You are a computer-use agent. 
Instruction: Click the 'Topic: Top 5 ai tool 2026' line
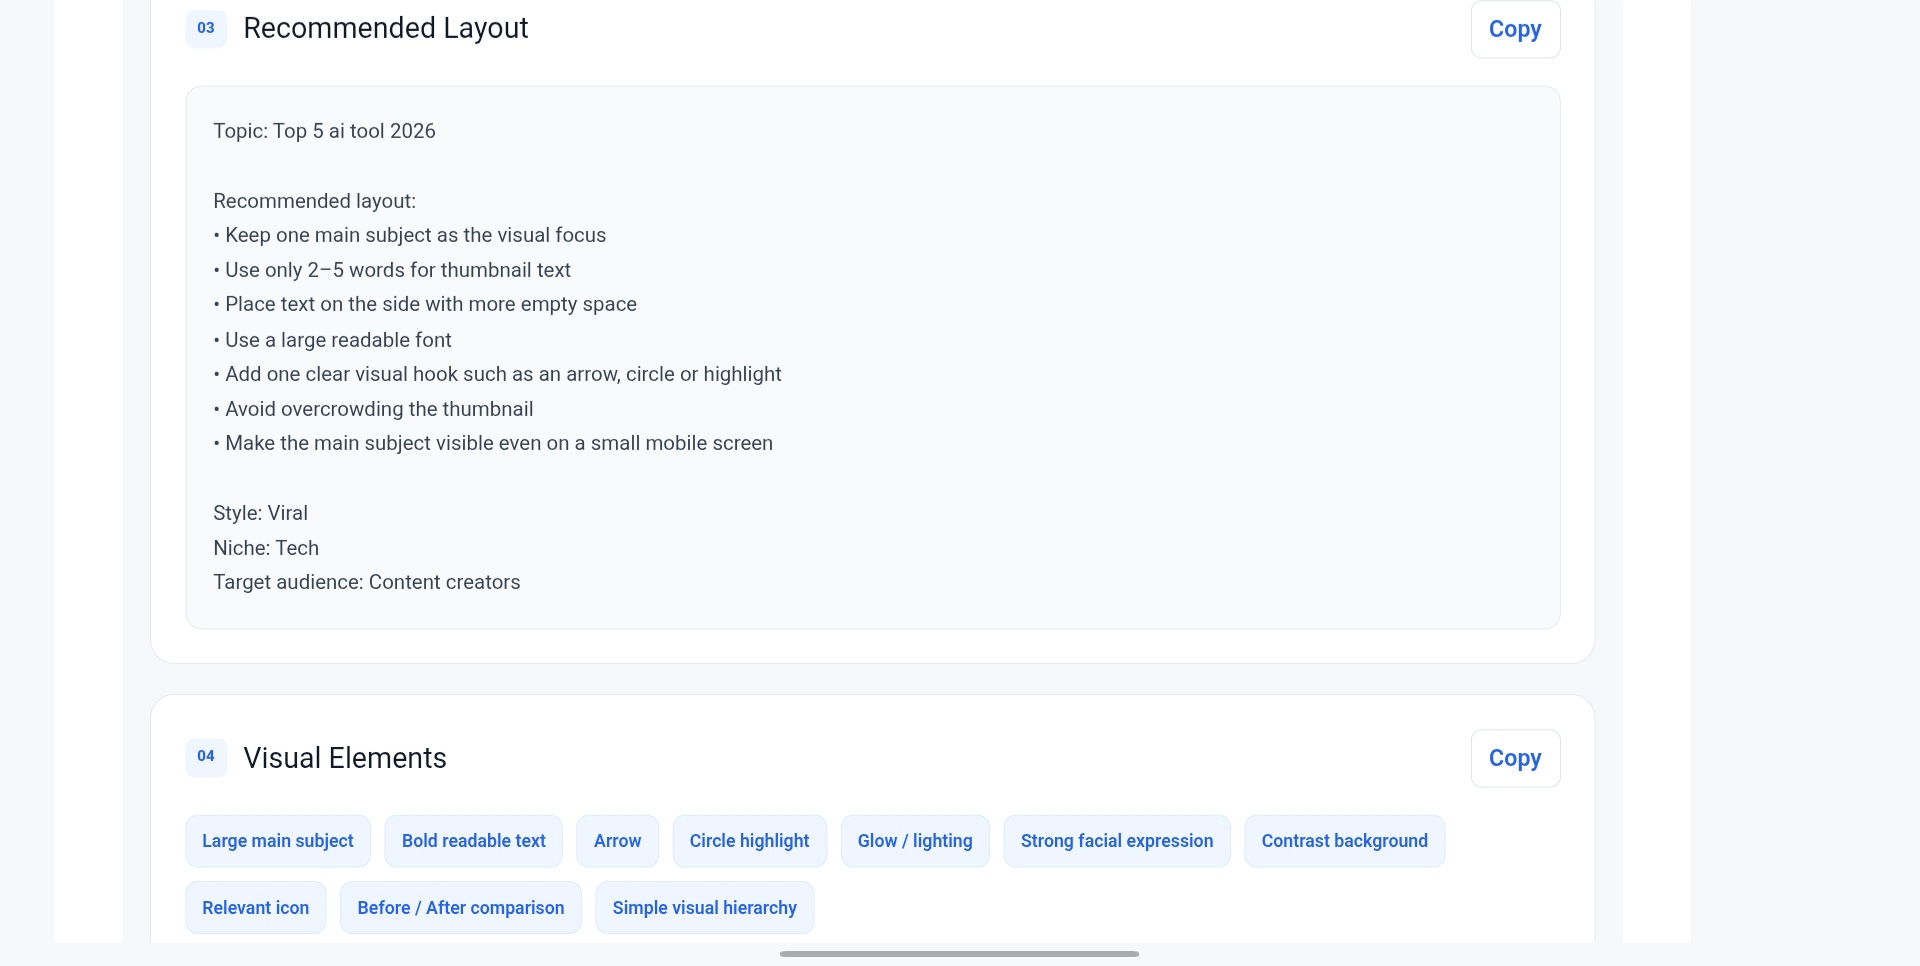tap(324, 131)
